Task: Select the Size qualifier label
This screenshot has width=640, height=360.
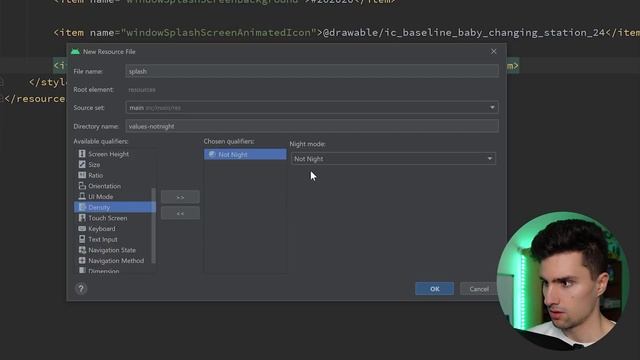Action: [94, 164]
